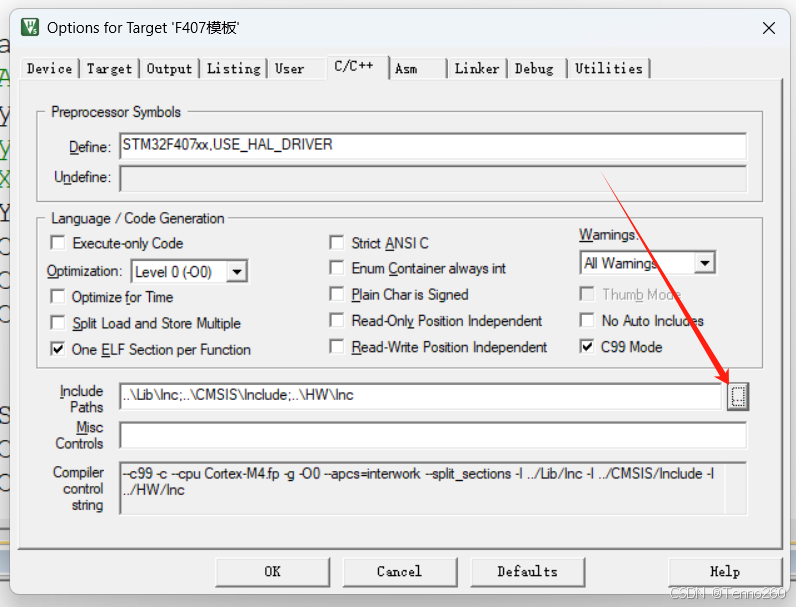Open Help for this dialog
This screenshot has height=607, width=796.
pos(725,572)
